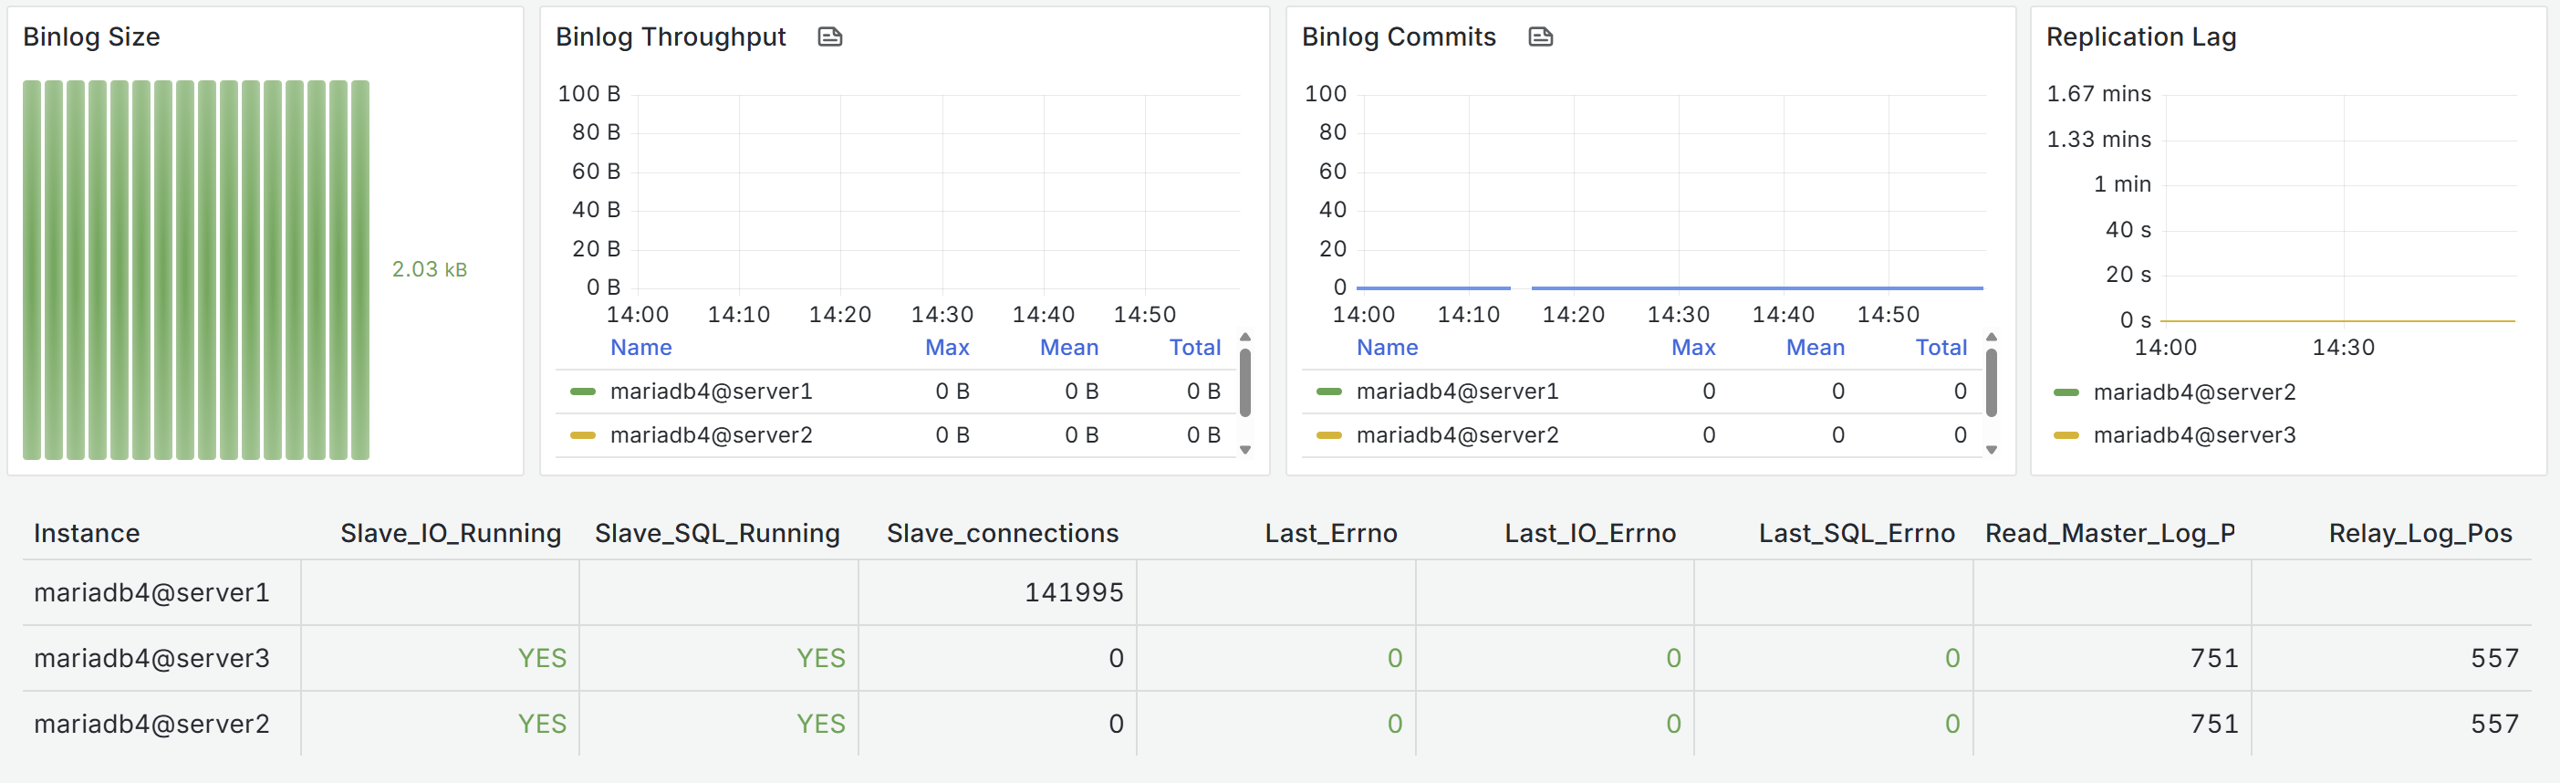Toggle mariadb4@server1 series in Binlog Throughput legend

pos(711,392)
